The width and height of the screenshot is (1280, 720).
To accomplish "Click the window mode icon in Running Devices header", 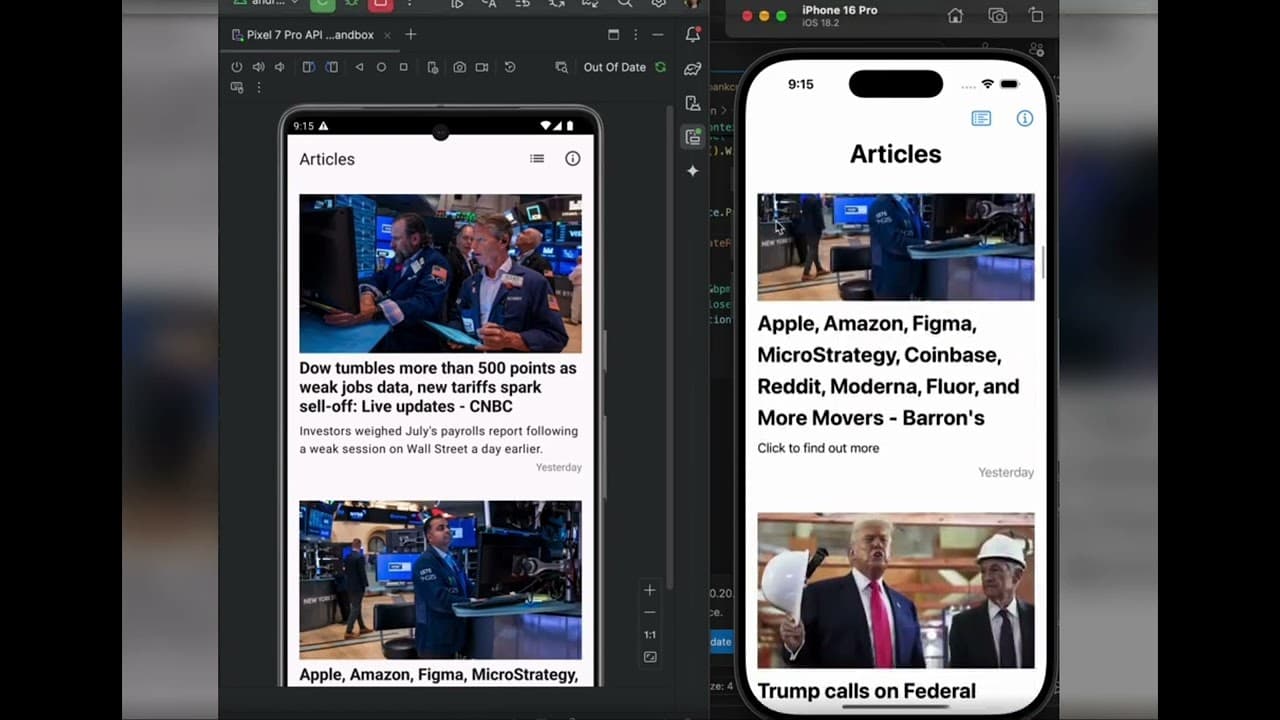I will tap(613, 34).
